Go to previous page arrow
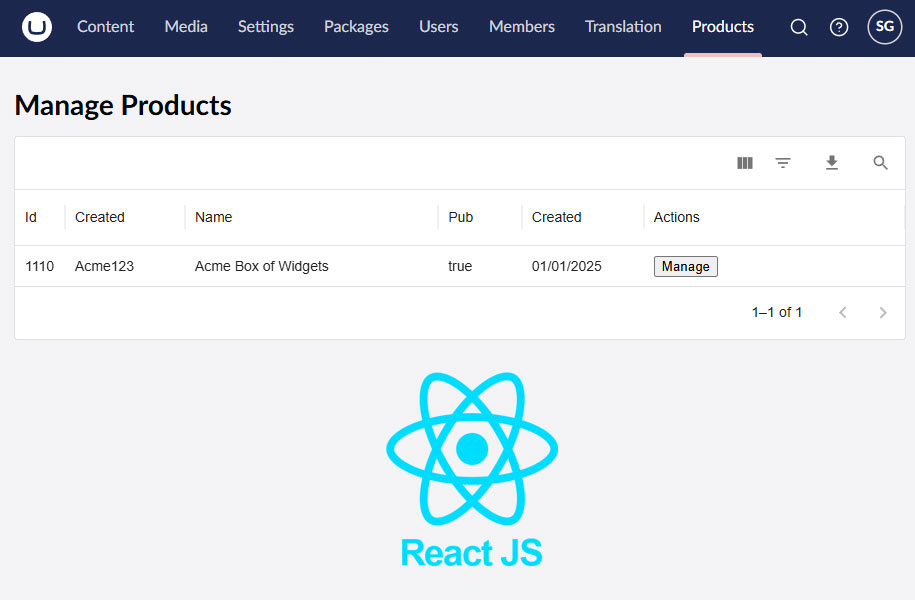 click(843, 312)
